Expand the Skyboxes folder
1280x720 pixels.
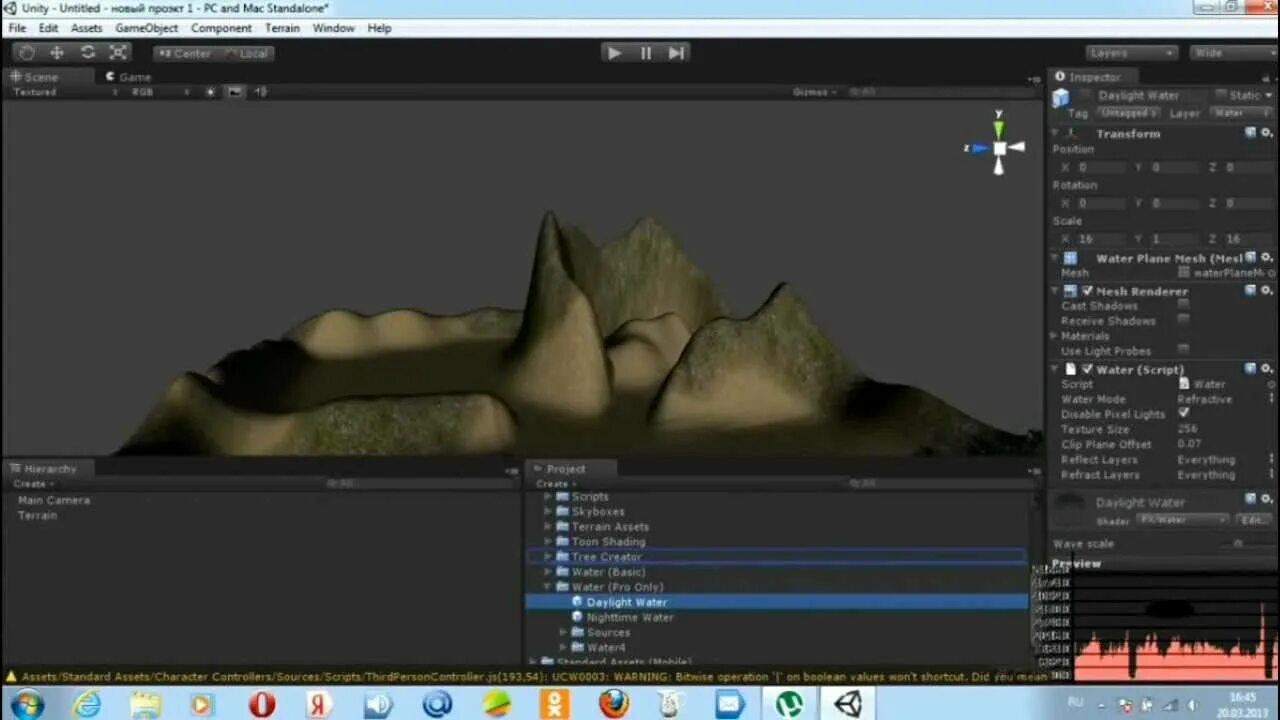[547, 512]
